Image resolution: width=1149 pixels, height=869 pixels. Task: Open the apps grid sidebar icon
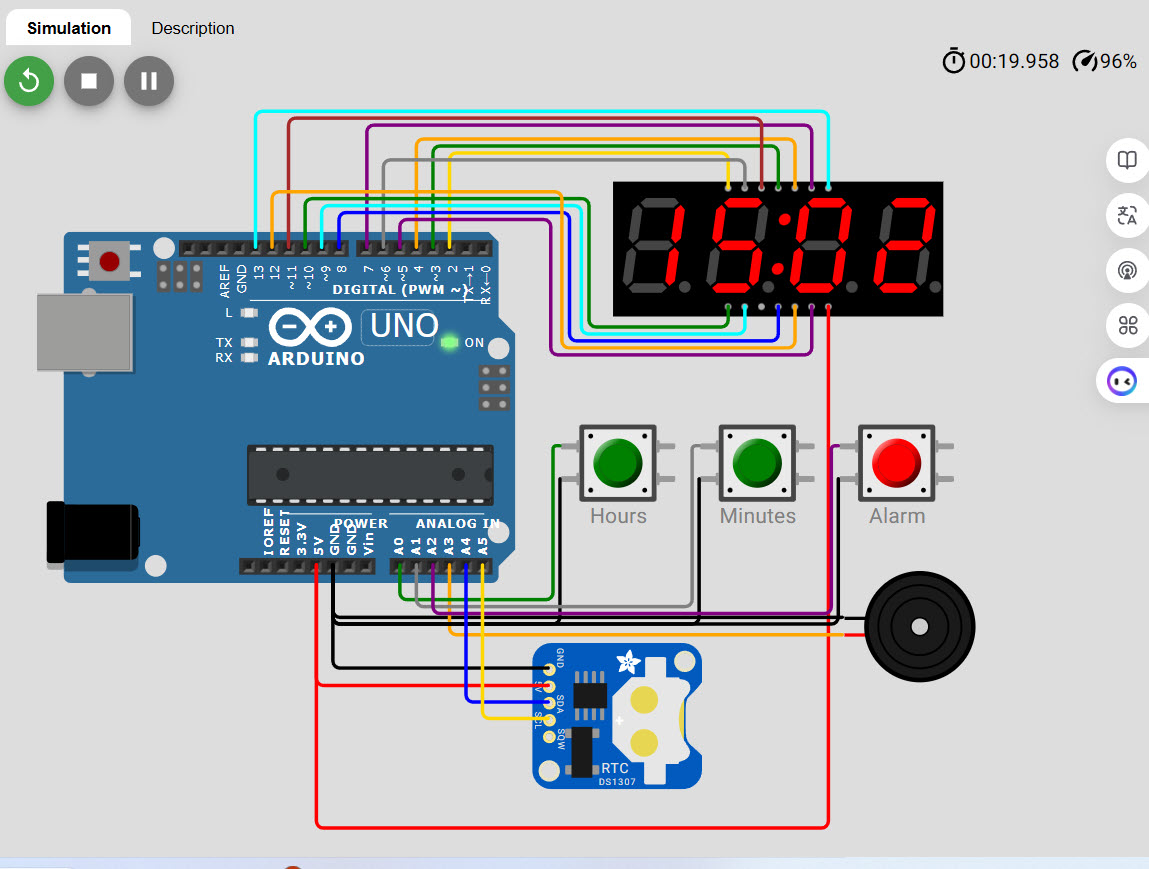pyautogui.click(x=1127, y=325)
